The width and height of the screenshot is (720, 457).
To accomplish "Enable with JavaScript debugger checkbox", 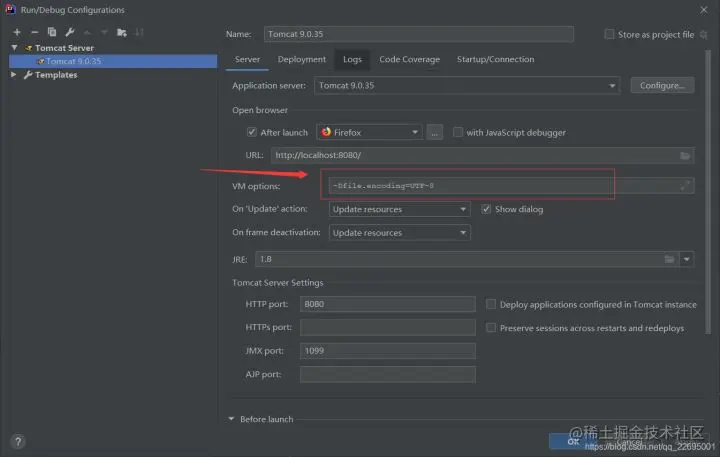I will click(458, 132).
